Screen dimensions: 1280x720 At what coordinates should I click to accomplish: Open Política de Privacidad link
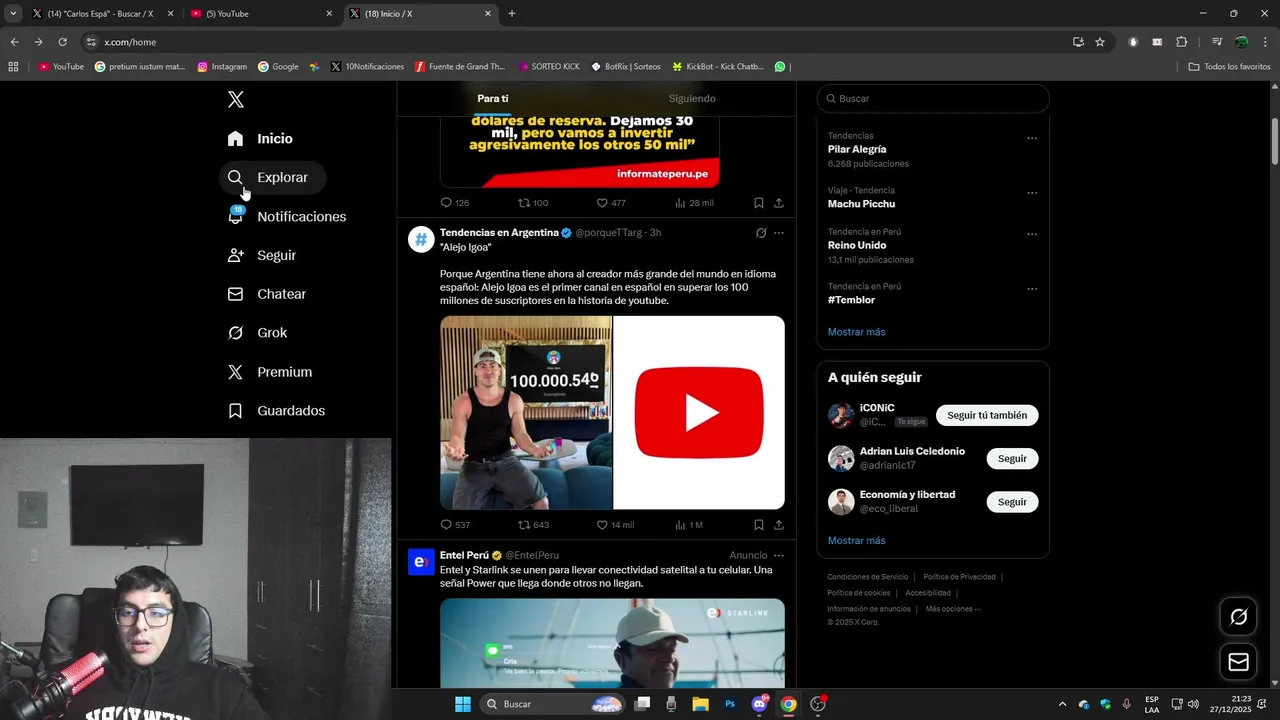tap(959, 577)
